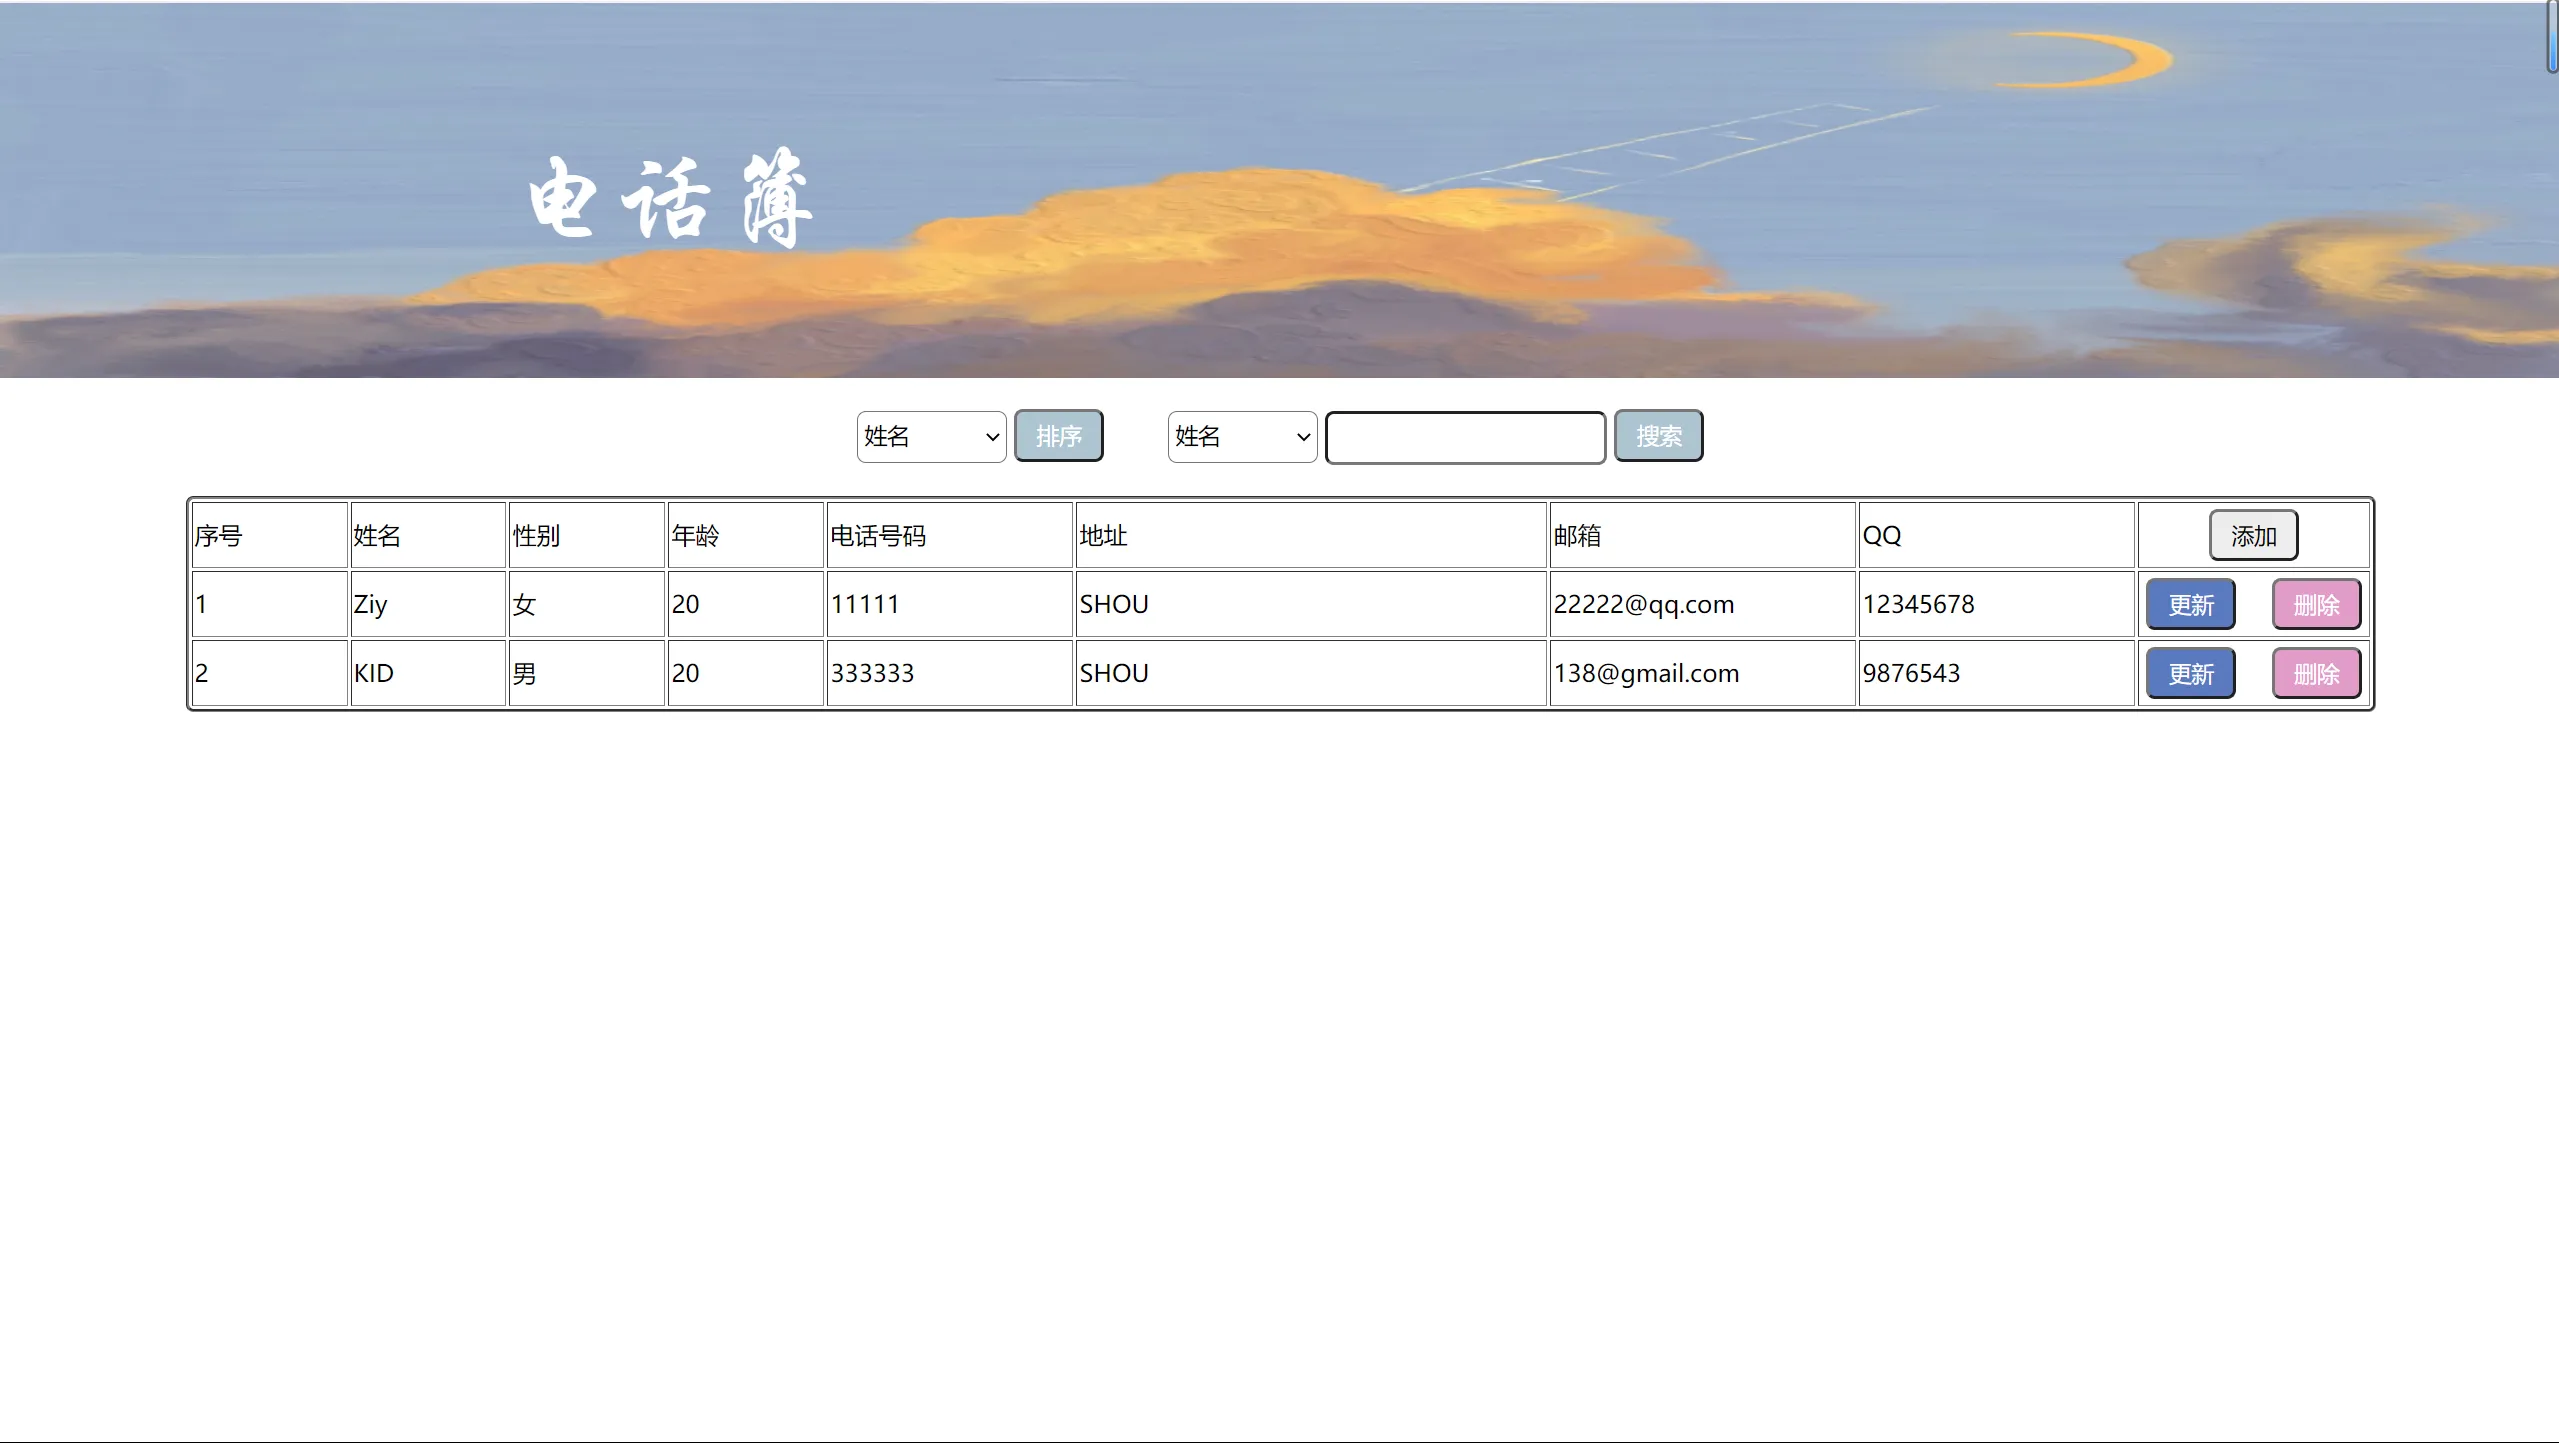Click the 排序 sort button
This screenshot has height=1443, width=2559.
coord(1058,436)
